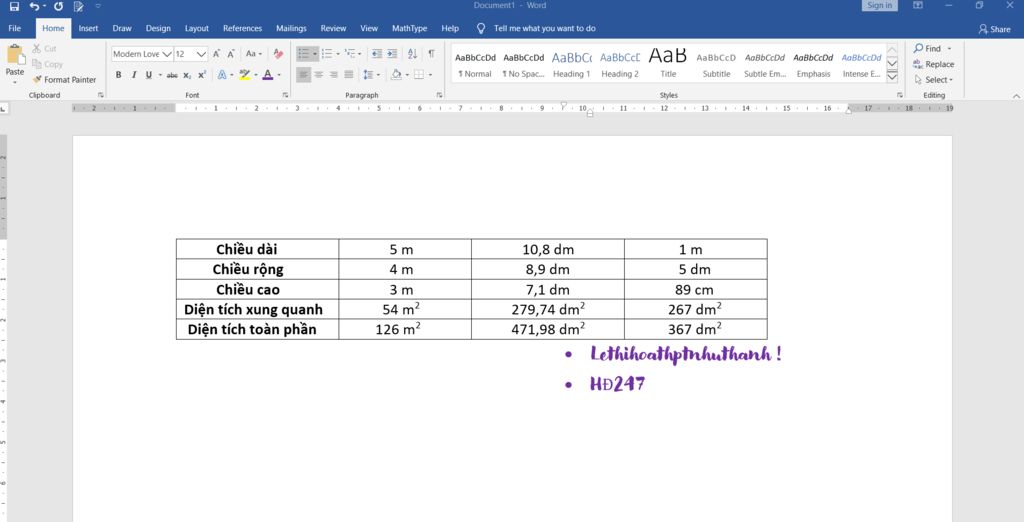Open the Paste options dropdown arrow
The width and height of the screenshot is (1024, 522).
pyautogui.click(x=15, y=82)
